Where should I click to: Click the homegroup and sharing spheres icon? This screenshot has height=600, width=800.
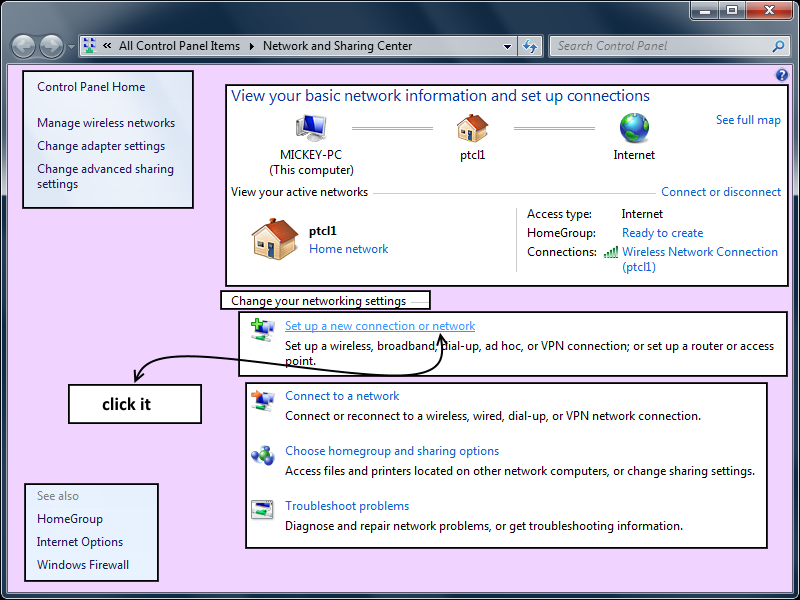tap(263, 455)
